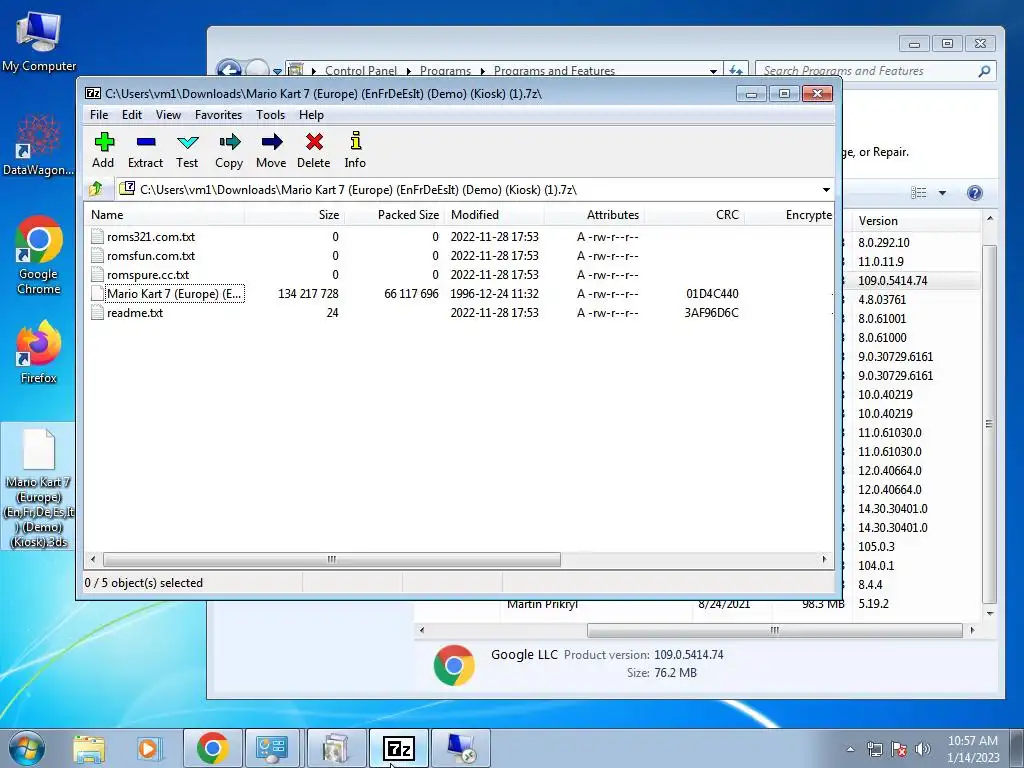
Task: Switch to 7-Zip taskbar button
Action: click(x=399, y=748)
